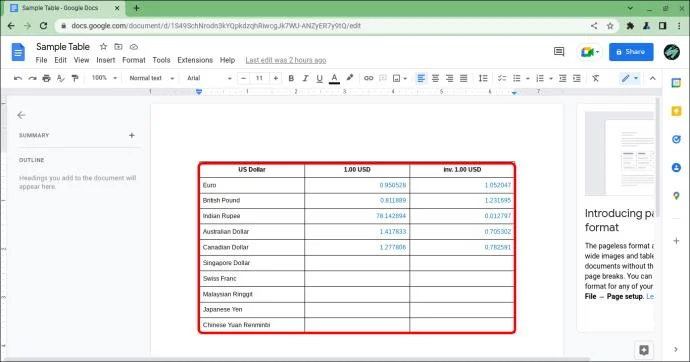The height and width of the screenshot is (362, 690).
Task: Click the Explore button at bottom right
Action: (644, 350)
